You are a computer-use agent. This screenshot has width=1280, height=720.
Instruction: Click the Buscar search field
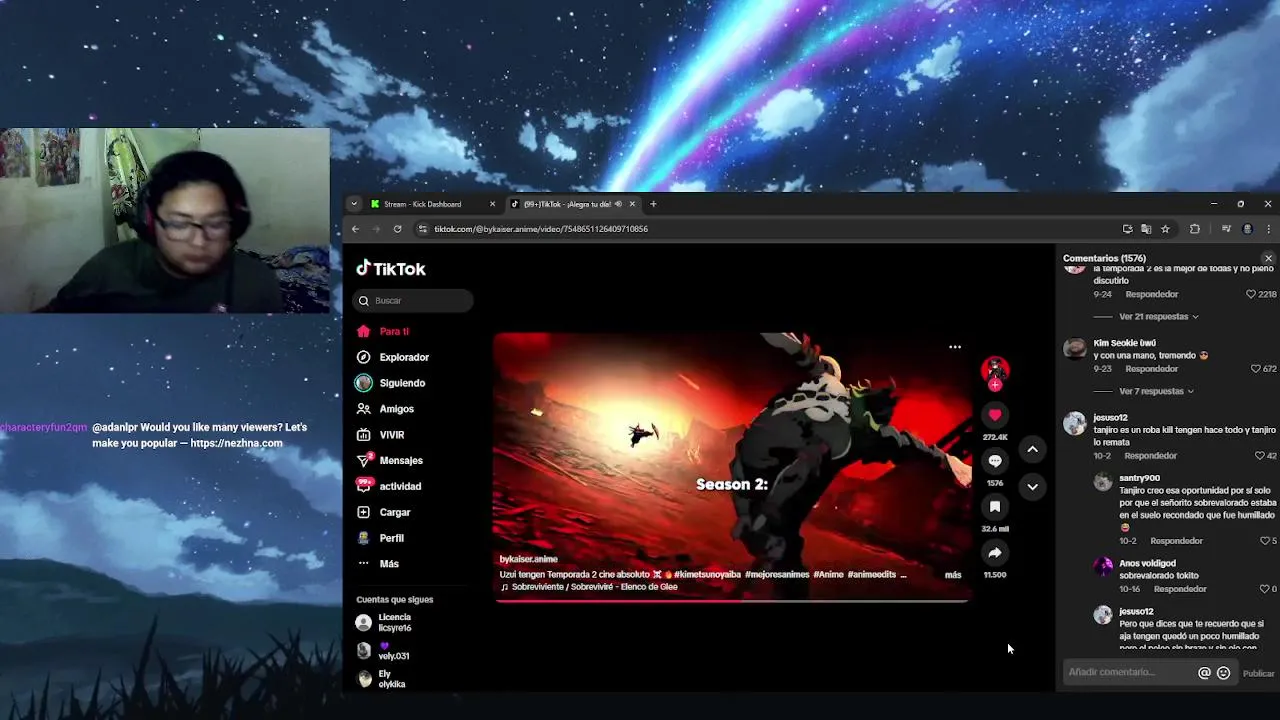click(413, 300)
